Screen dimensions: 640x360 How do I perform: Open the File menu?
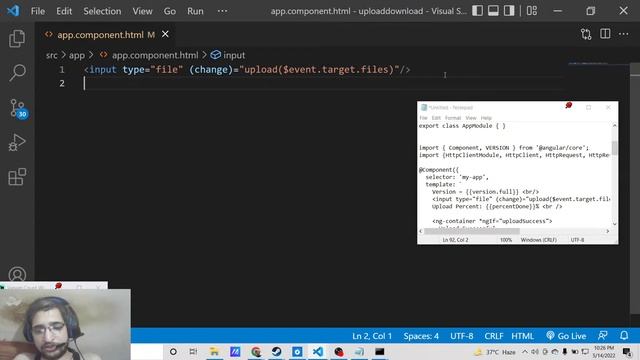click(x=38, y=11)
